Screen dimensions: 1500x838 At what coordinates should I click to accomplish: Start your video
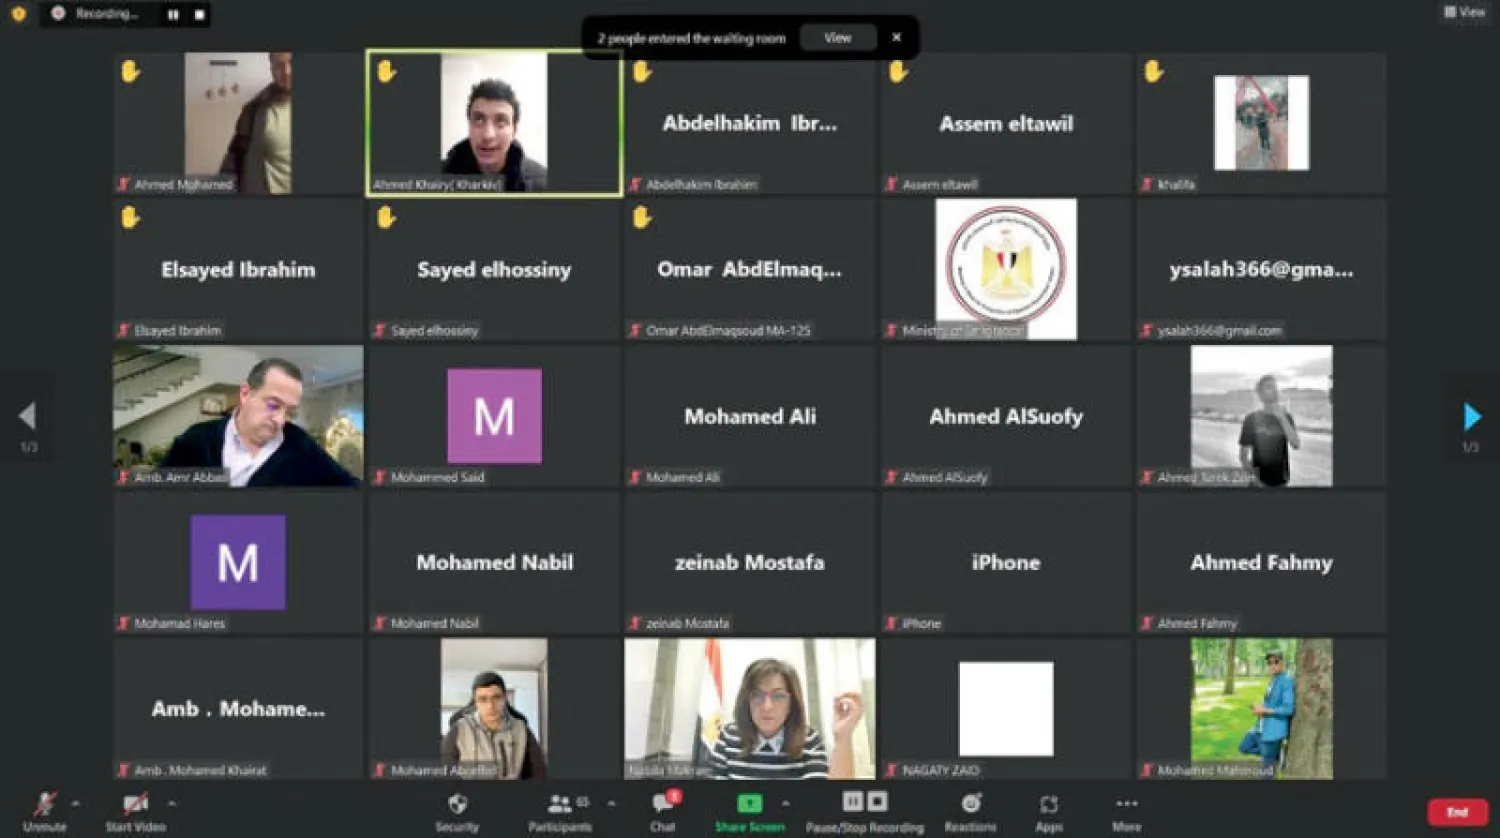click(135, 802)
